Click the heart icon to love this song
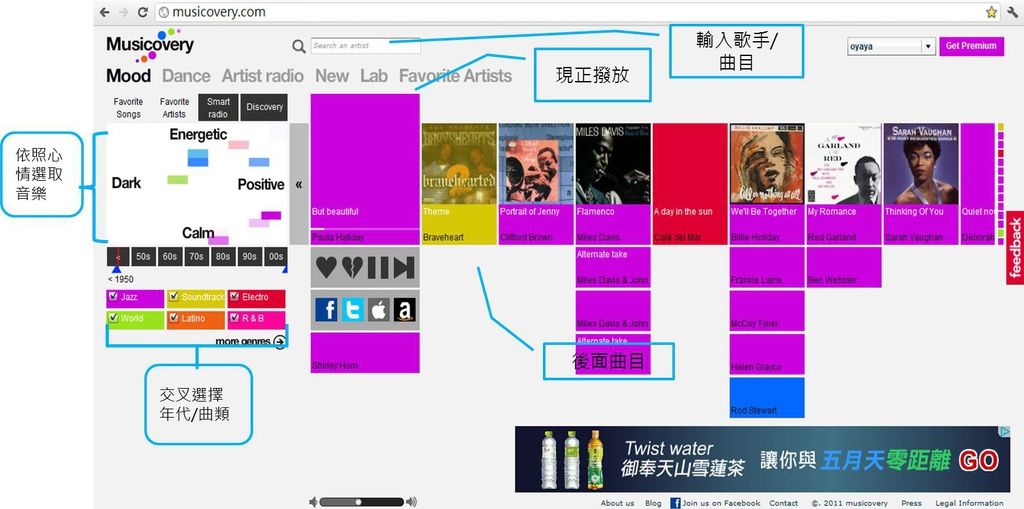This screenshot has height=509, width=1024. coord(327,268)
